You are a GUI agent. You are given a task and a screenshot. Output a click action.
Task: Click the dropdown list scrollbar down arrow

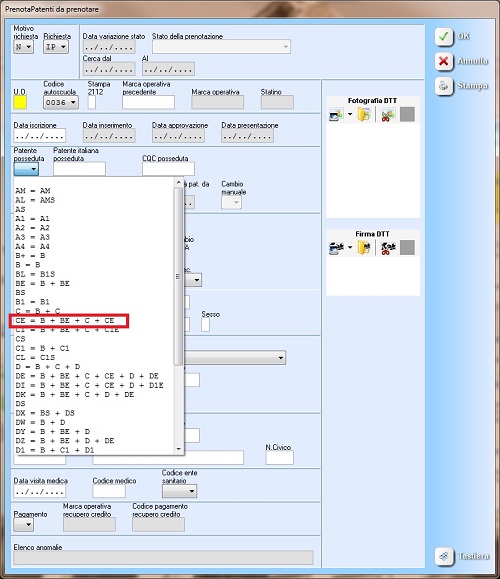click(x=179, y=449)
